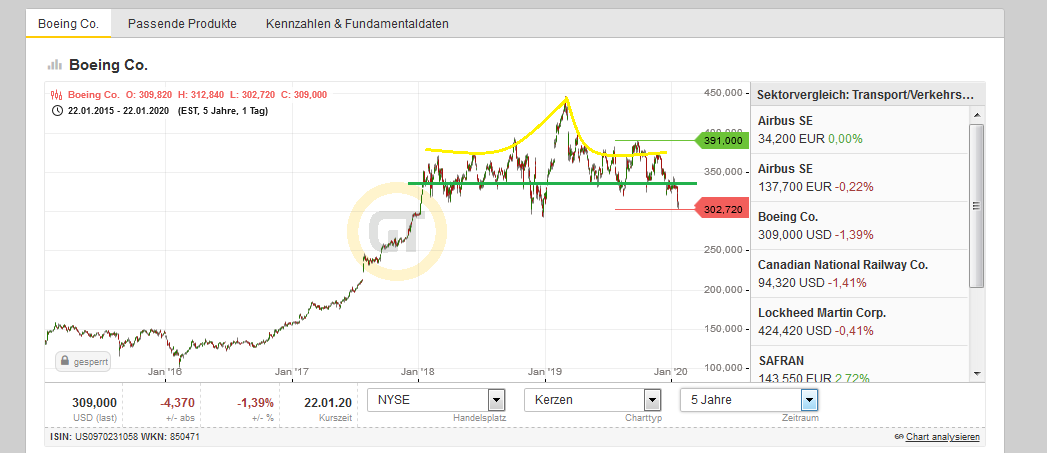The image size is (1047, 453).
Task: Click the red 302,720 price label
Action: pyautogui.click(x=722, y=209)
